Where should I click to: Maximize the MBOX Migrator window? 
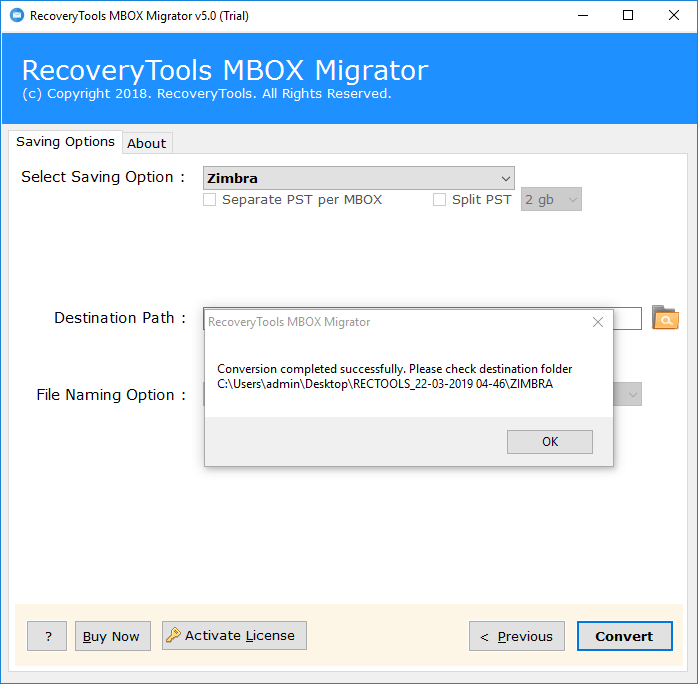(628, 16)
